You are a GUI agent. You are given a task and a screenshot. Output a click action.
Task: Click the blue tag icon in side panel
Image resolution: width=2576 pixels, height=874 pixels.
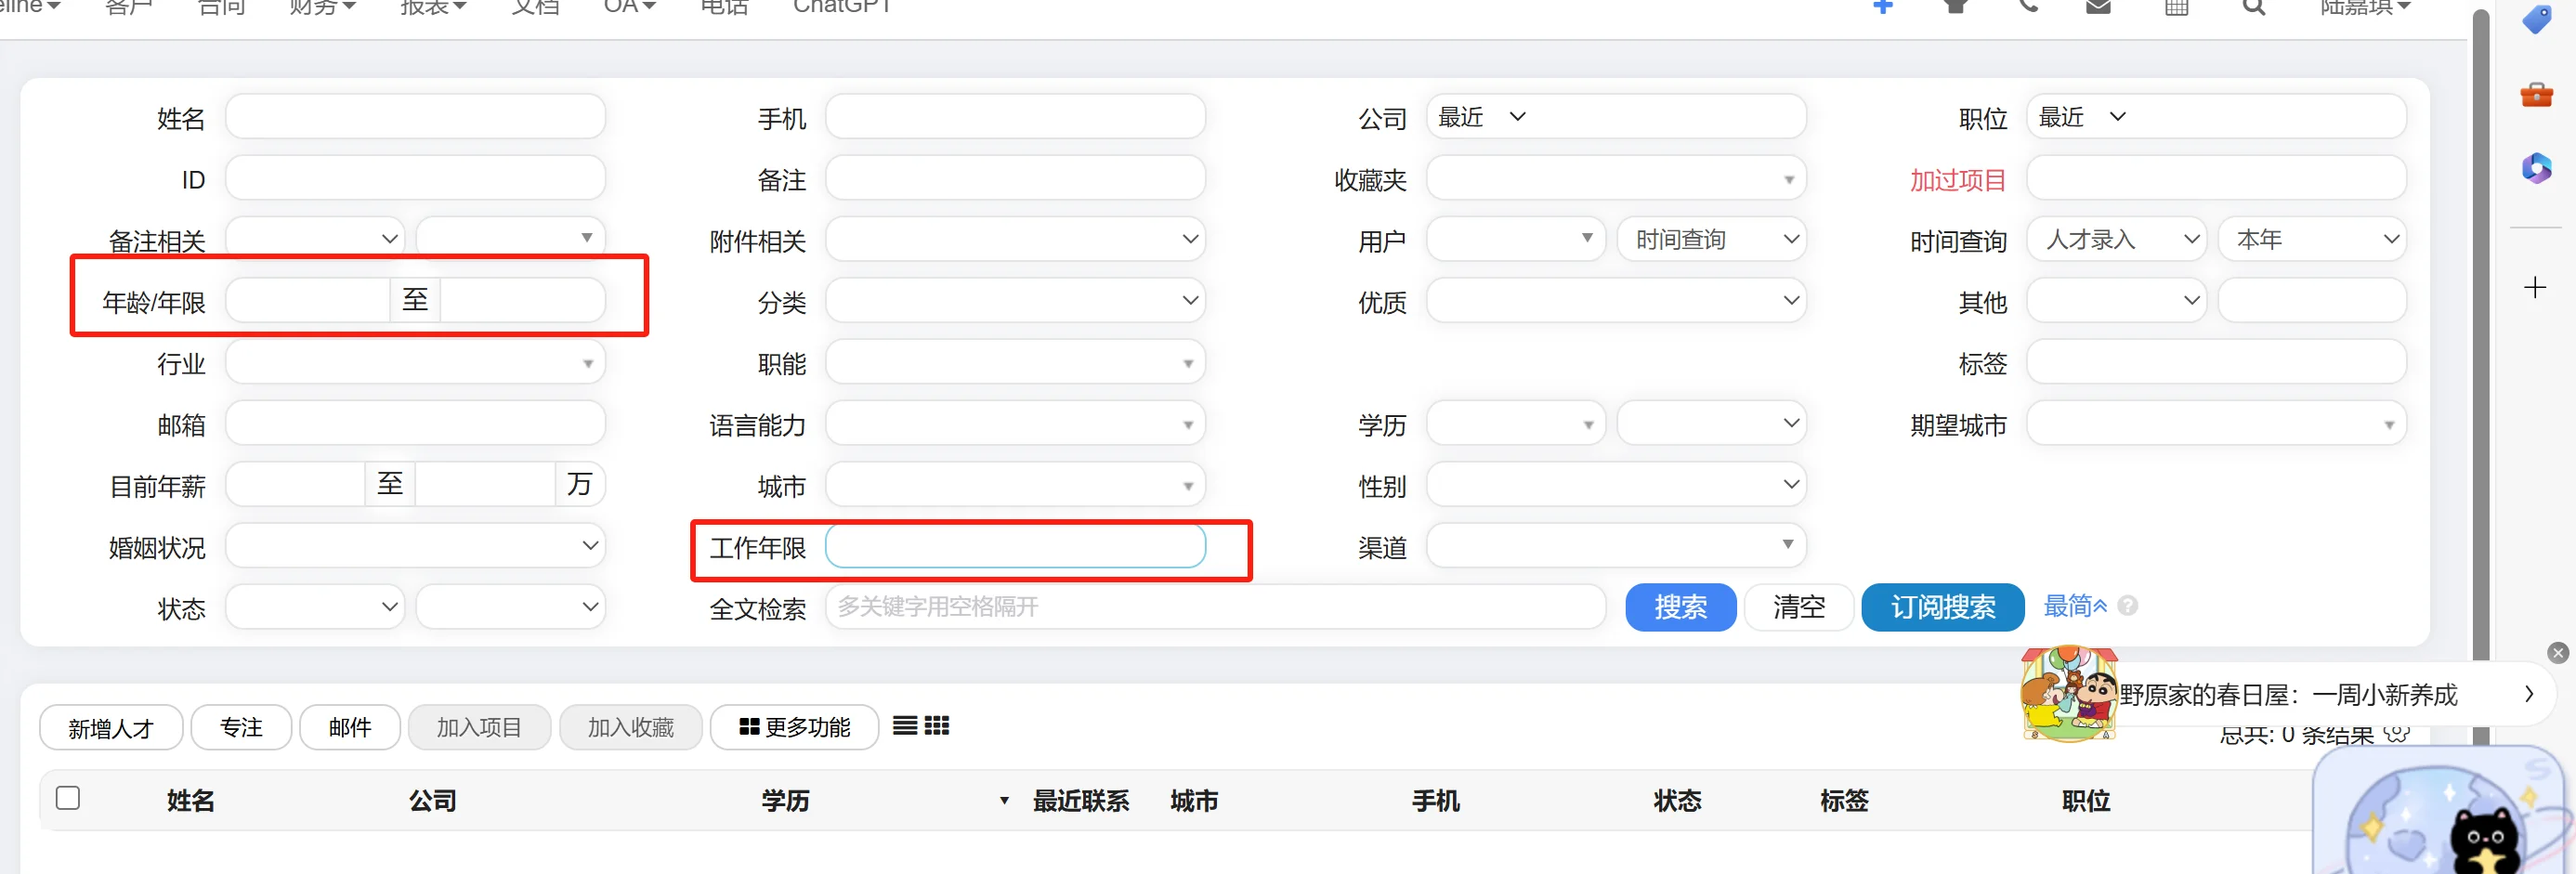point(2538,20)
